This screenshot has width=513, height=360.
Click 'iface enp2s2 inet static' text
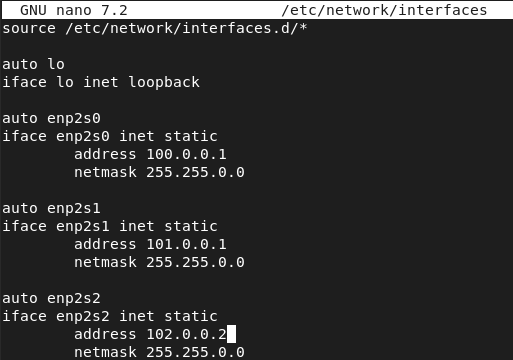pyautogui.click(x=110, y=316)
